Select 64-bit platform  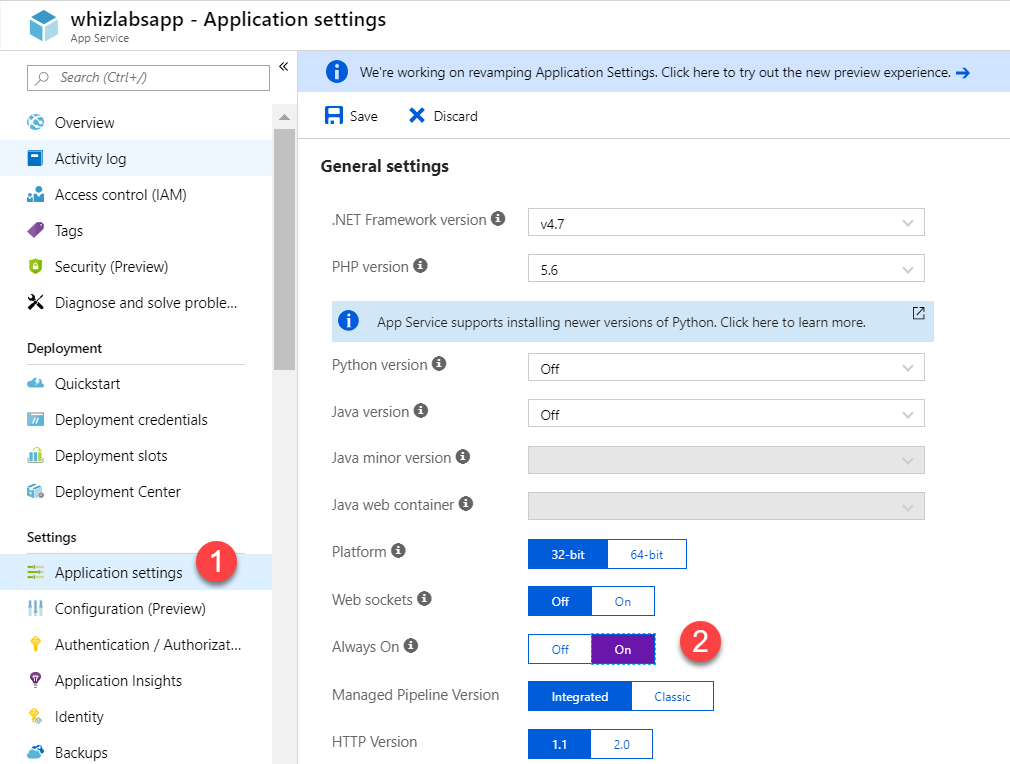tap(647, 554)
